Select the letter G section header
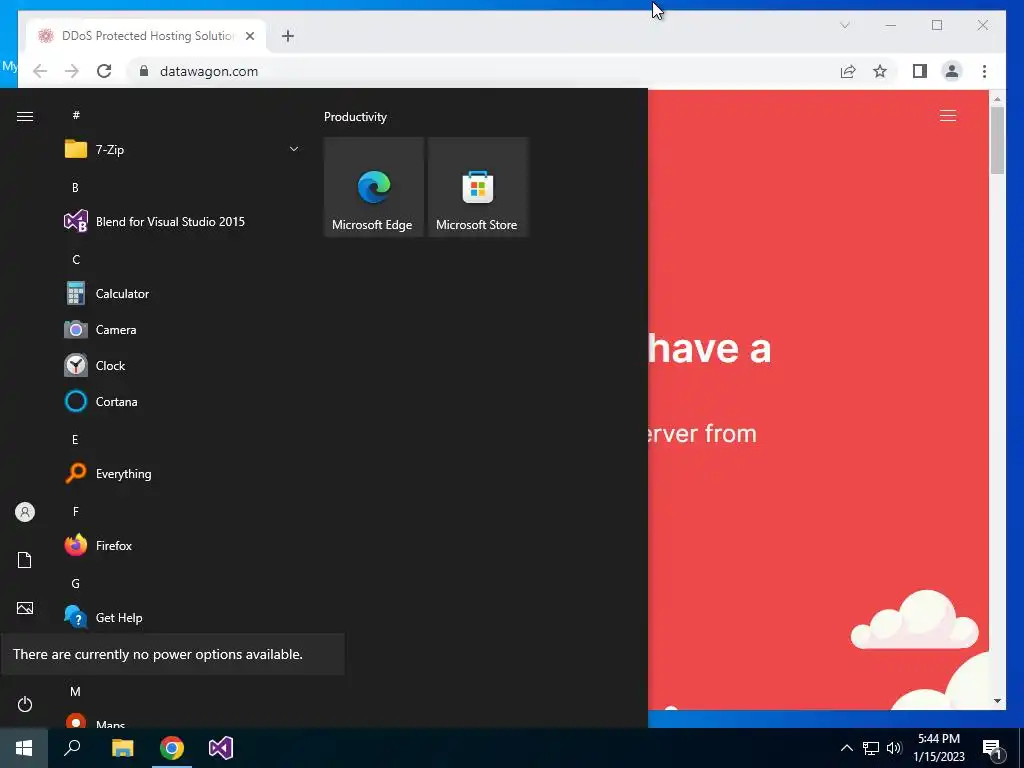Viewport: 1024px width, 768px height. [x=75, y=584]
